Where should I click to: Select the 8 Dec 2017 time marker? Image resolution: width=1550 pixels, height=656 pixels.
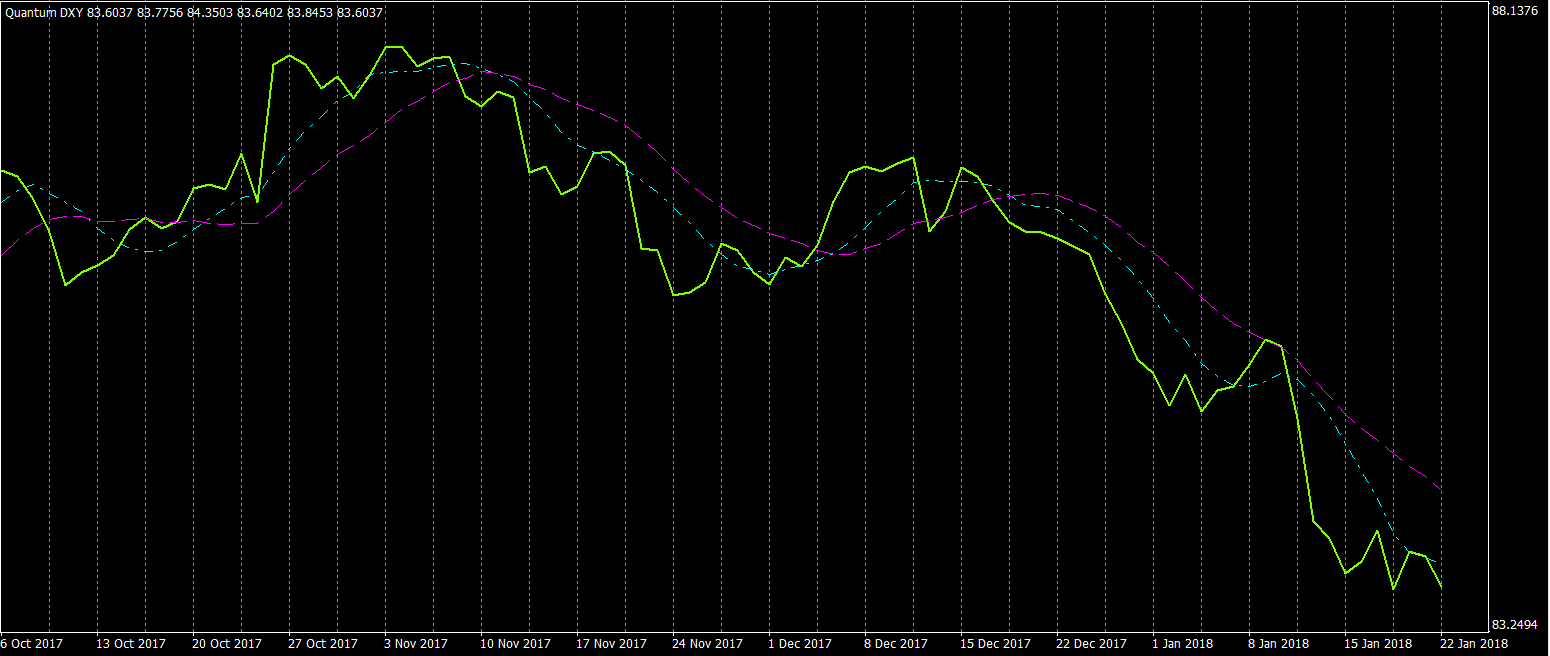click(x=896, y=644)
